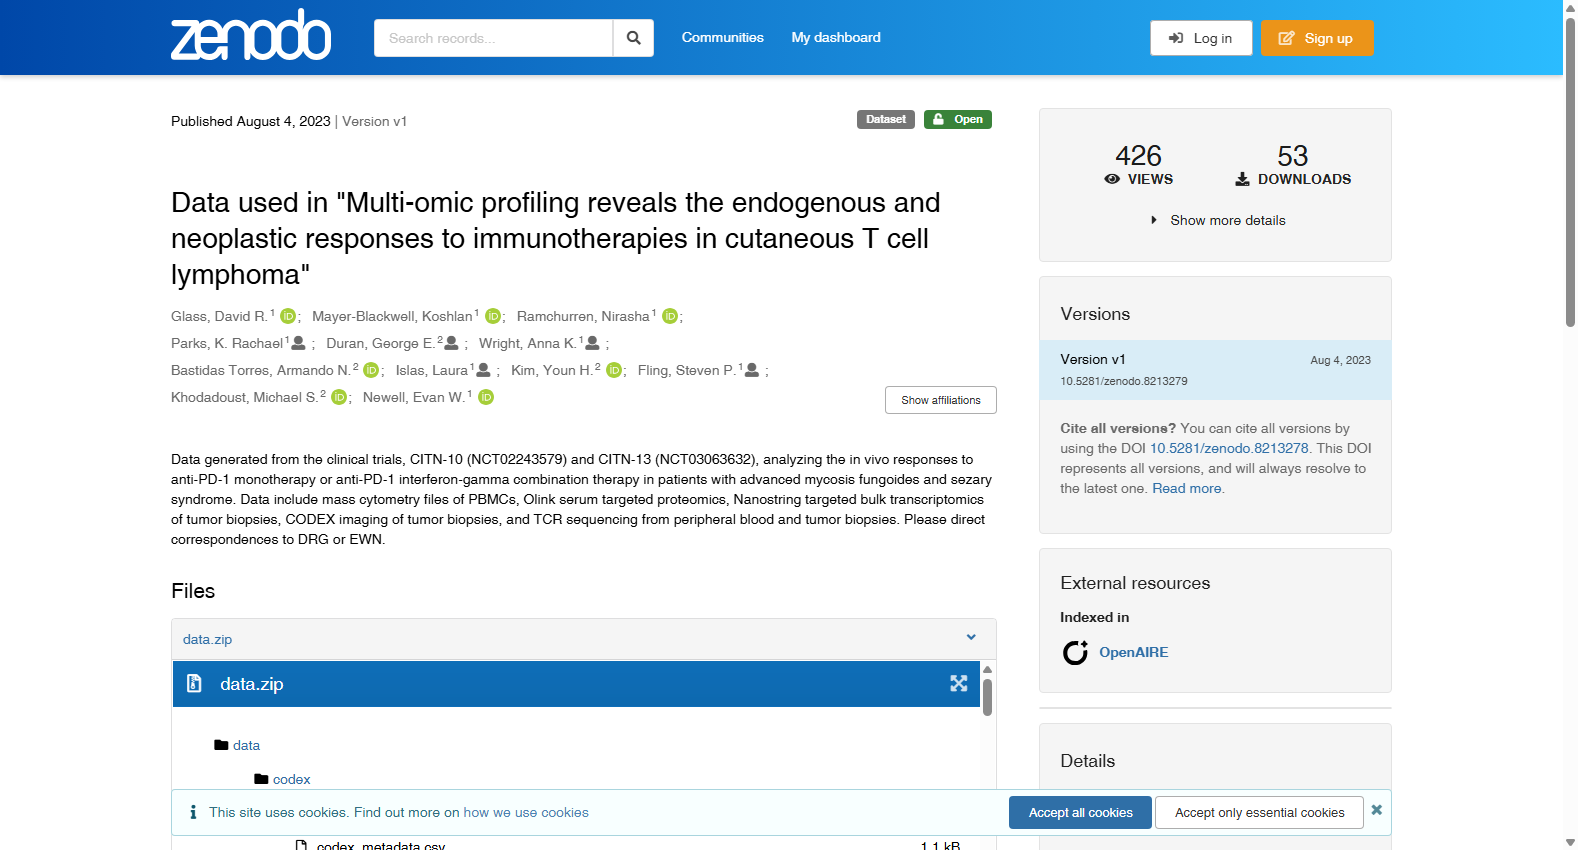Click the Log in button
The image size is (1578, 850).
[1201, 38]
